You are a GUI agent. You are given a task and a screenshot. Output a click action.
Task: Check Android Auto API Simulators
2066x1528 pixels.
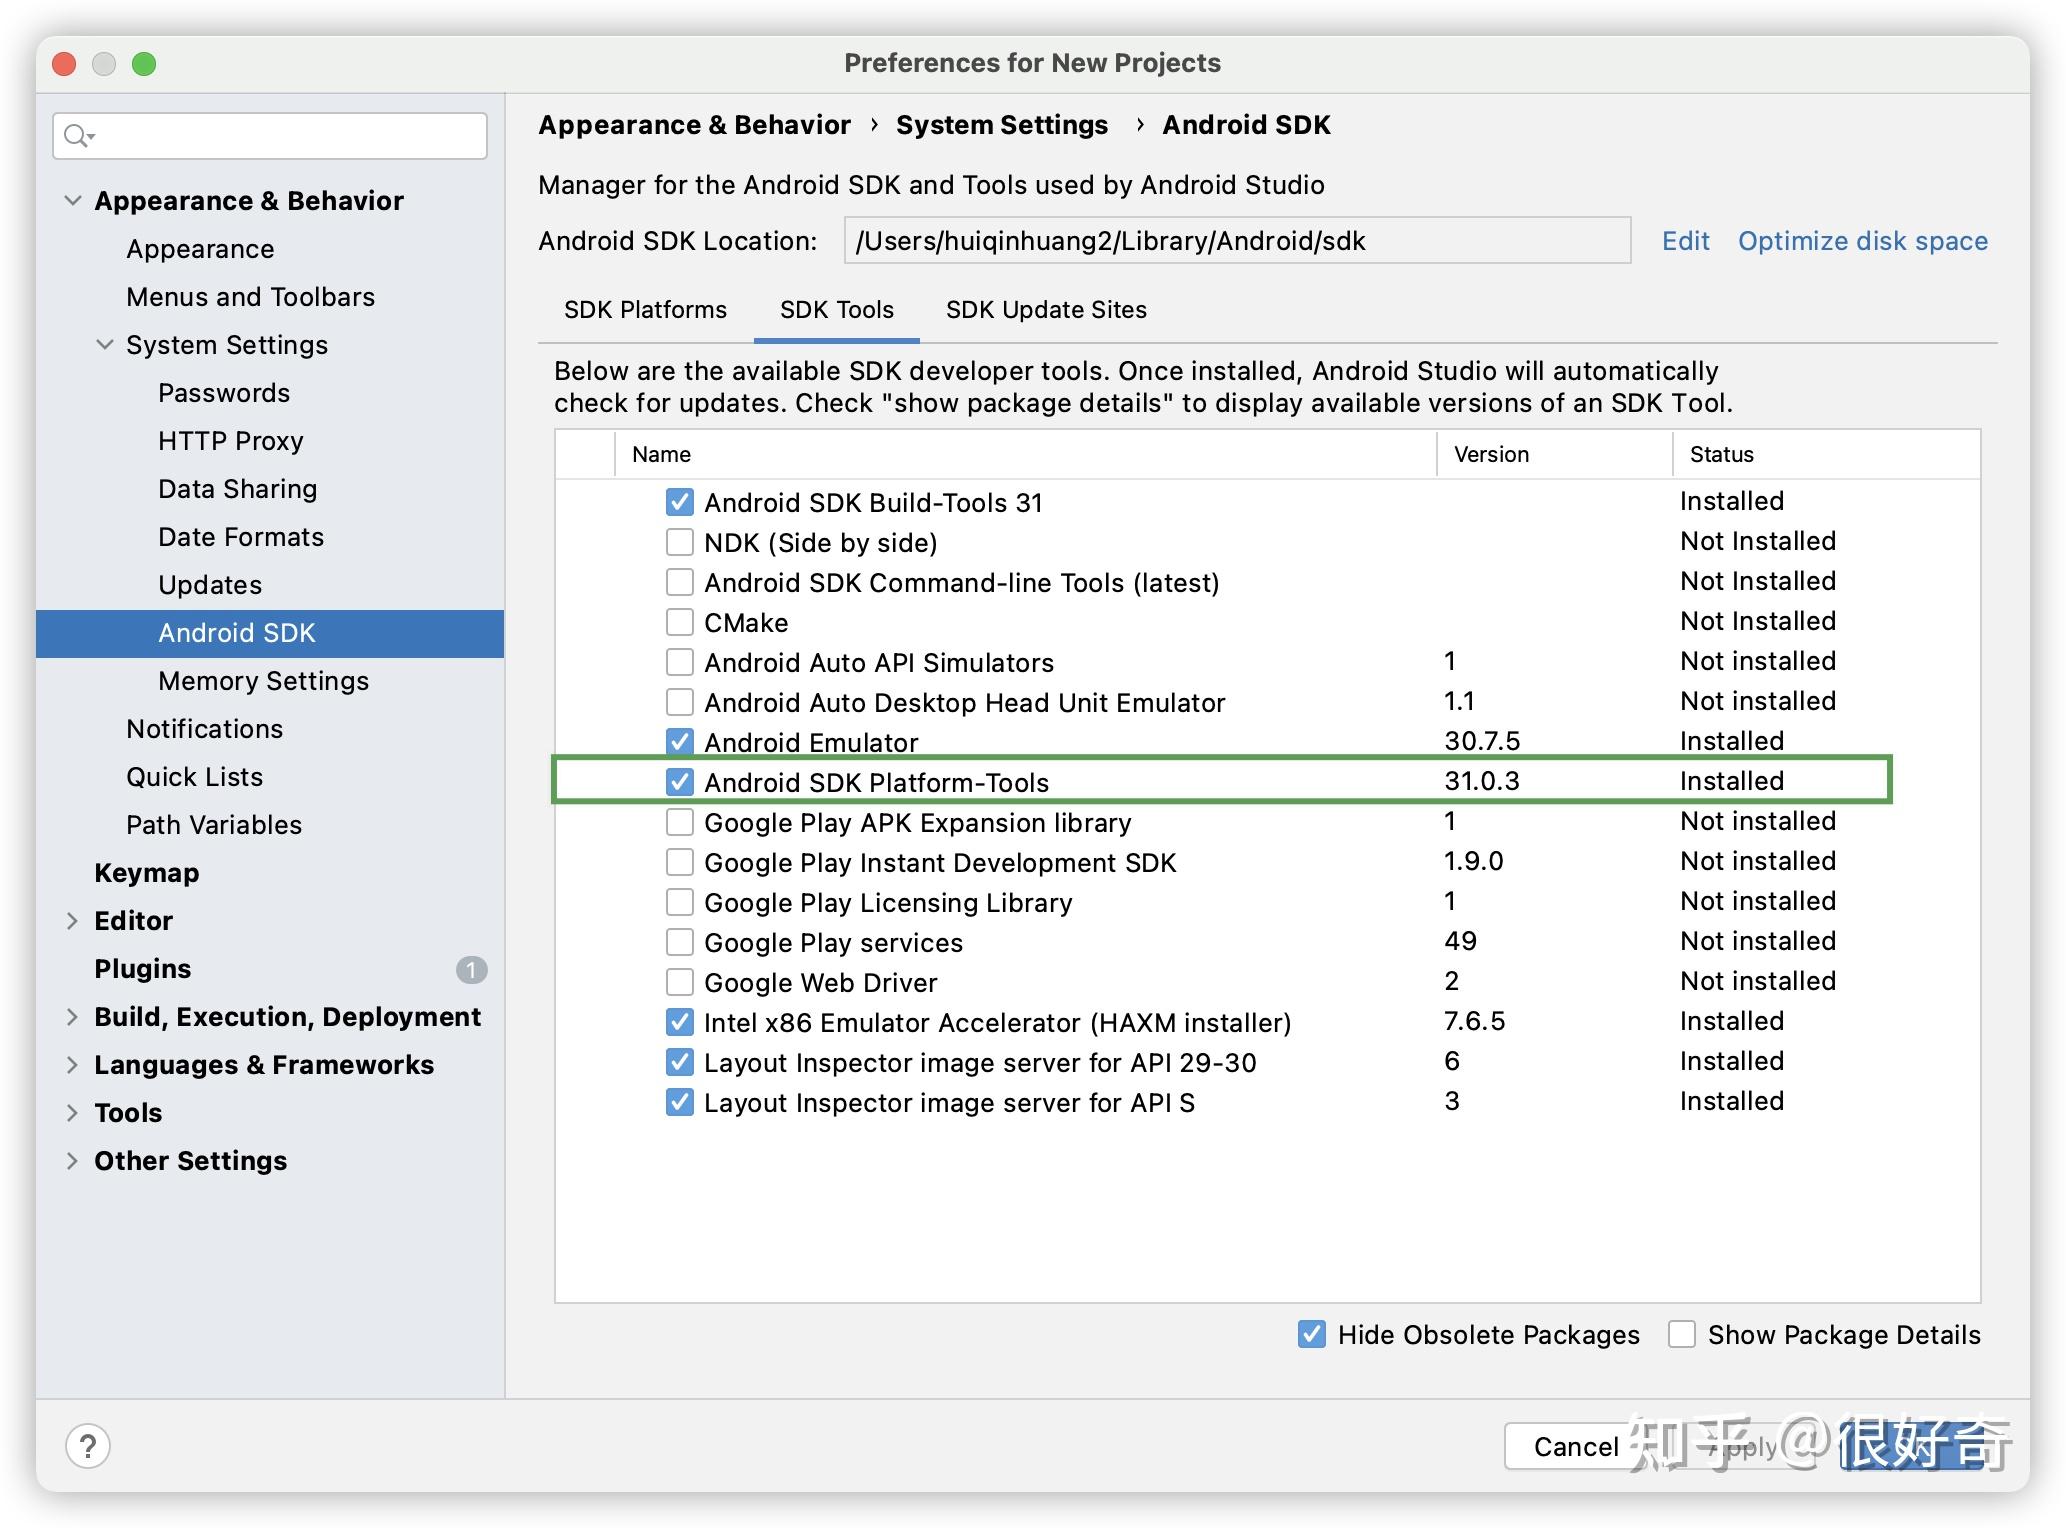[680, 662]
